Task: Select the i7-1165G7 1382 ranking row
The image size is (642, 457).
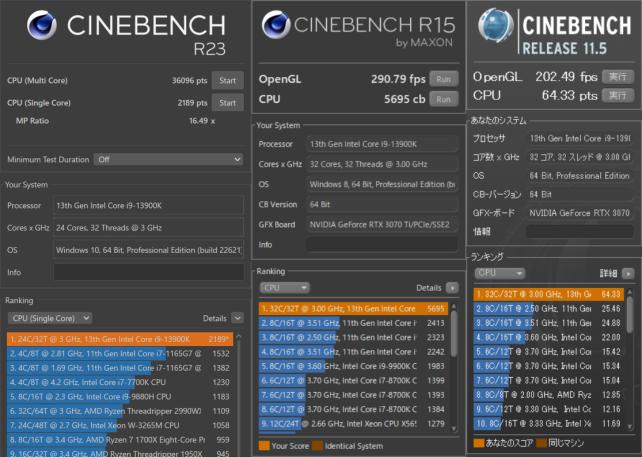Action: [x=120, y=368]
